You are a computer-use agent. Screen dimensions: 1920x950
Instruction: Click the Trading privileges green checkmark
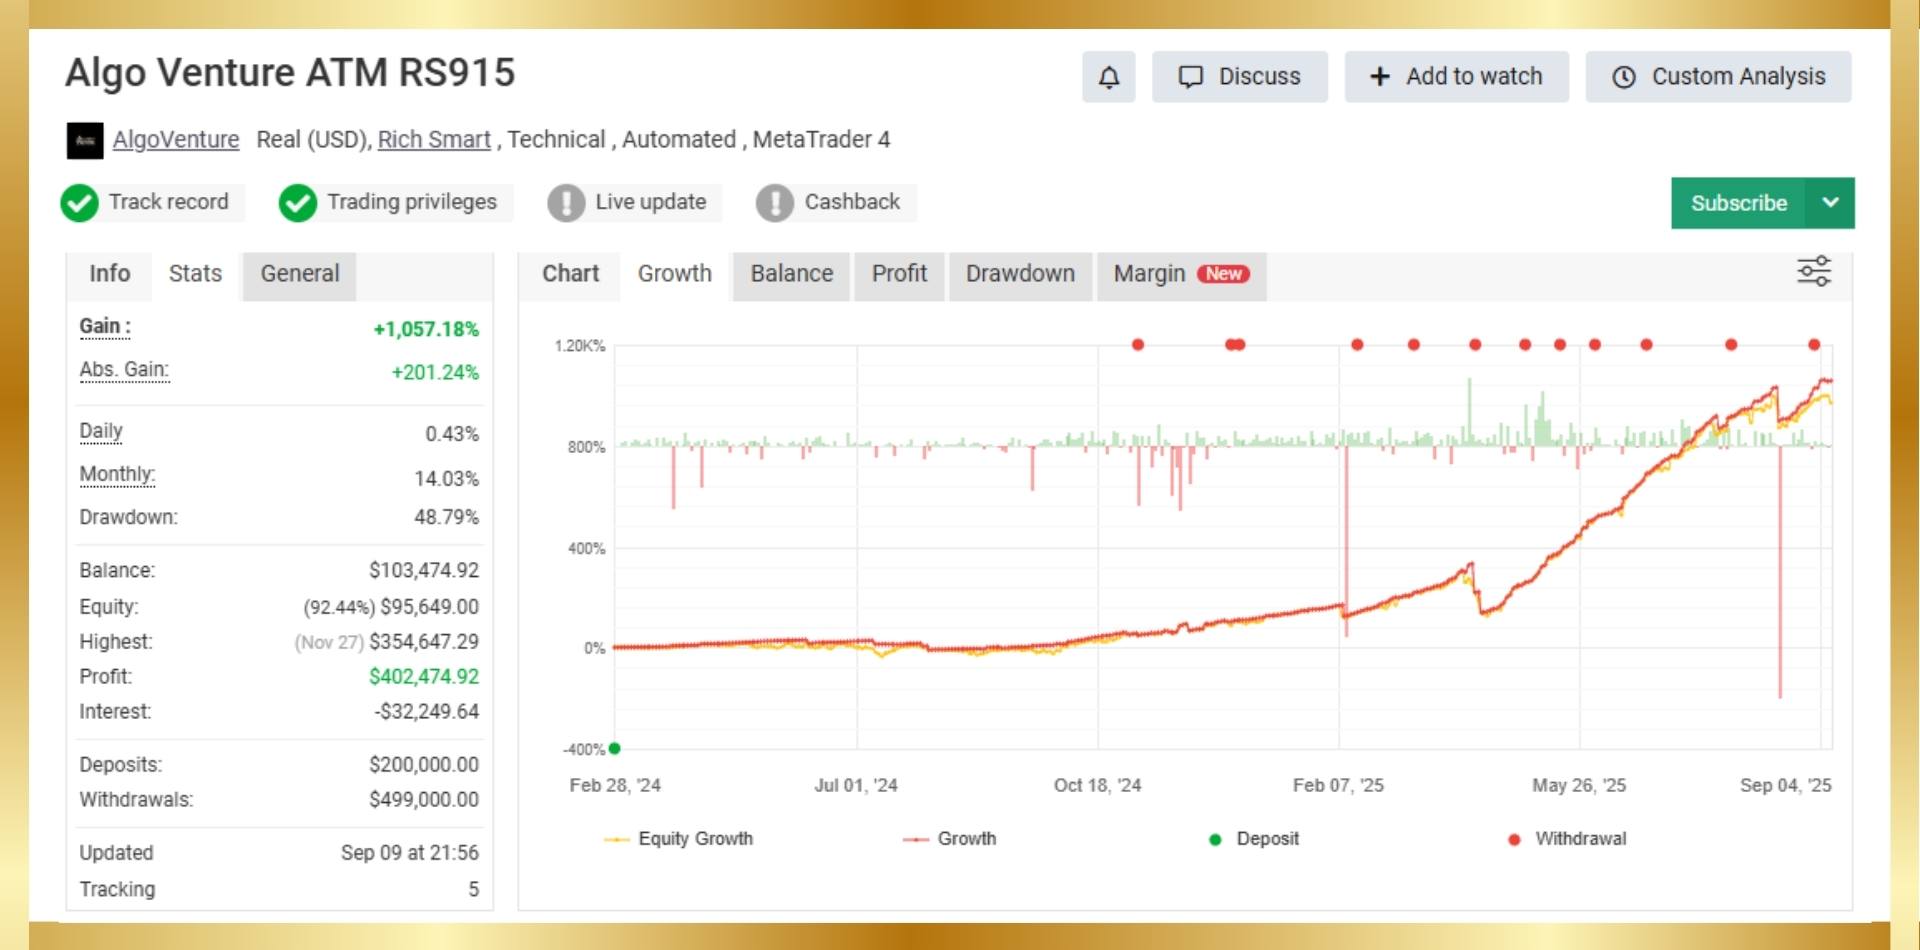(297, 203)
